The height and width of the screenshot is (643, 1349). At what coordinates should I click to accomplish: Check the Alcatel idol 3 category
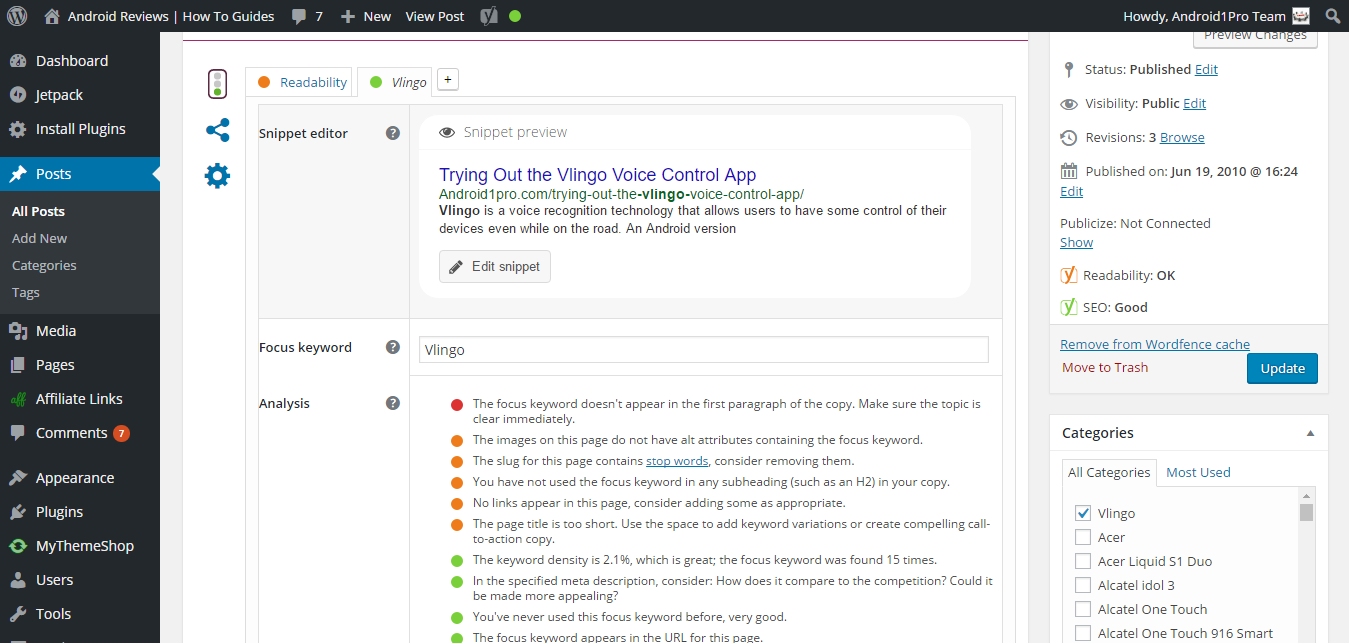tap(1082, 585)
